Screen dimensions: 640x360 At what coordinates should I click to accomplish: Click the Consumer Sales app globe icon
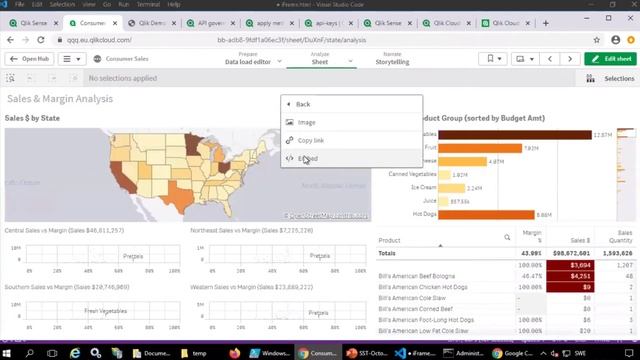97,59
